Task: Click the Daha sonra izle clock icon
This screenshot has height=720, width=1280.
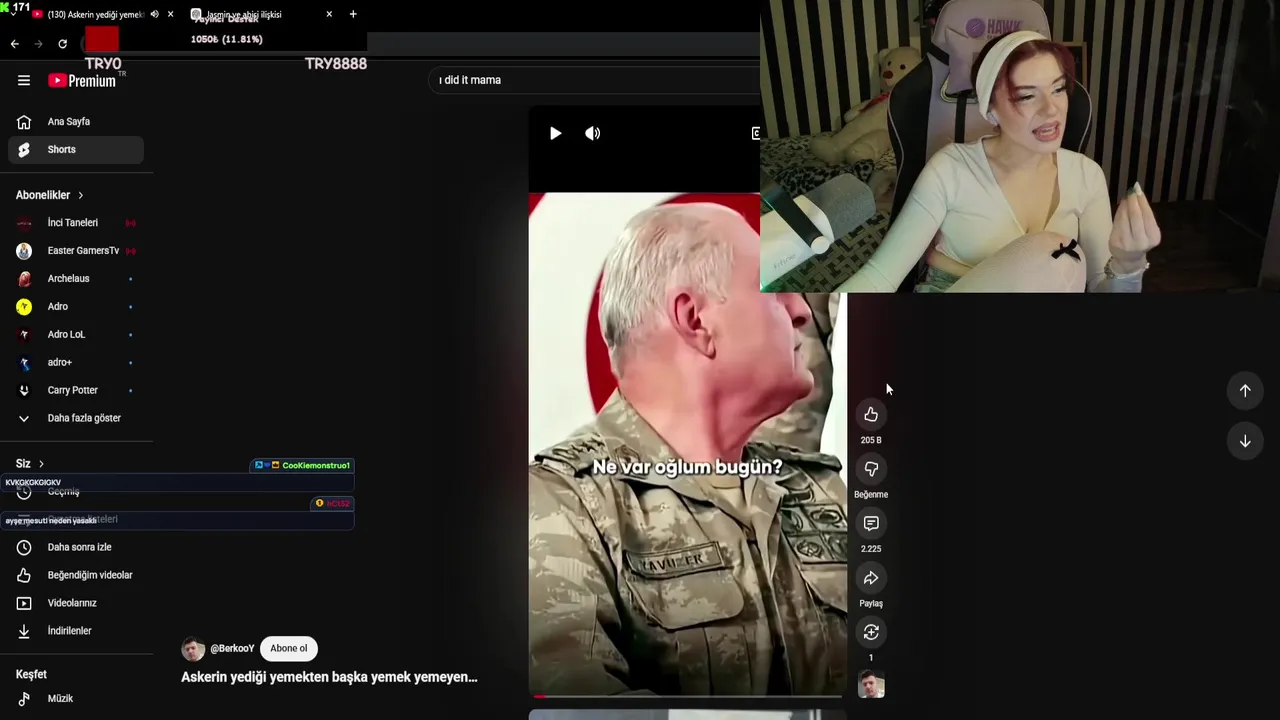Action: pyautogui.click(x=24, y=548)
